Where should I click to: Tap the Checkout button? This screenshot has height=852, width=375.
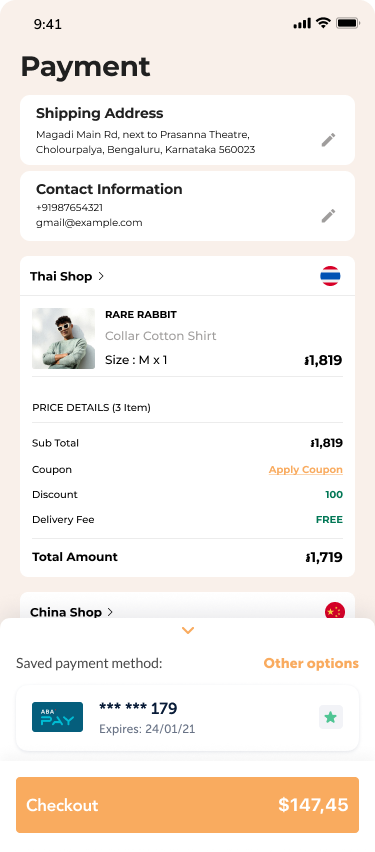pos(188,805)
